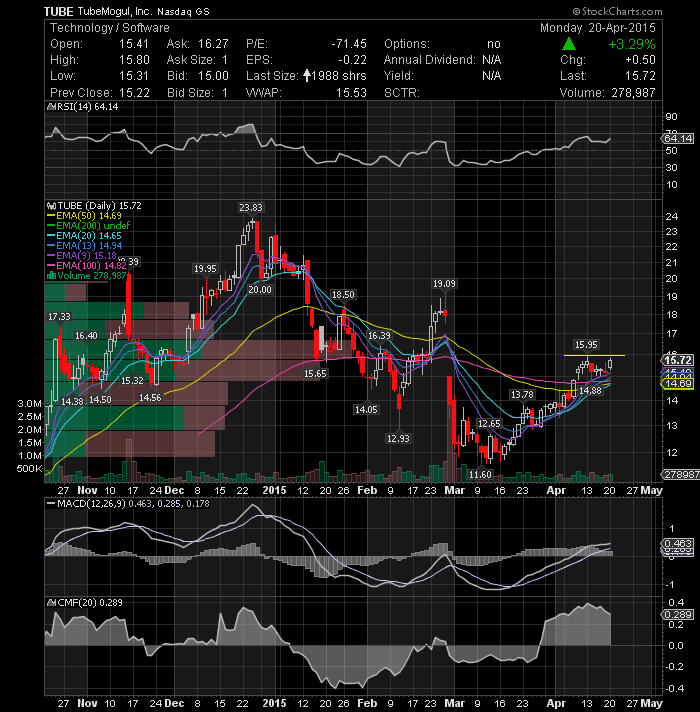Screen dimensions: 700x712
Task: Click the EMA(9) 15.18 purple legend entry
Action: [82, 256]
